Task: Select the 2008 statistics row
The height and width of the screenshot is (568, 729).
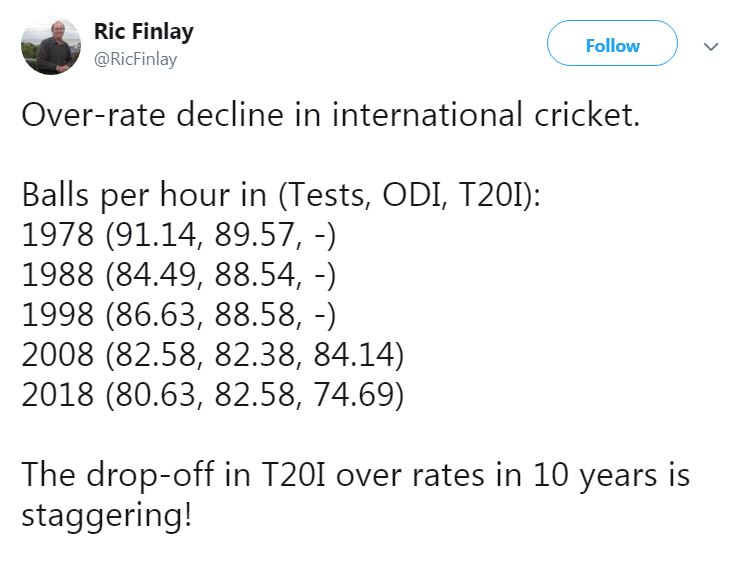Action: (212, 353)
